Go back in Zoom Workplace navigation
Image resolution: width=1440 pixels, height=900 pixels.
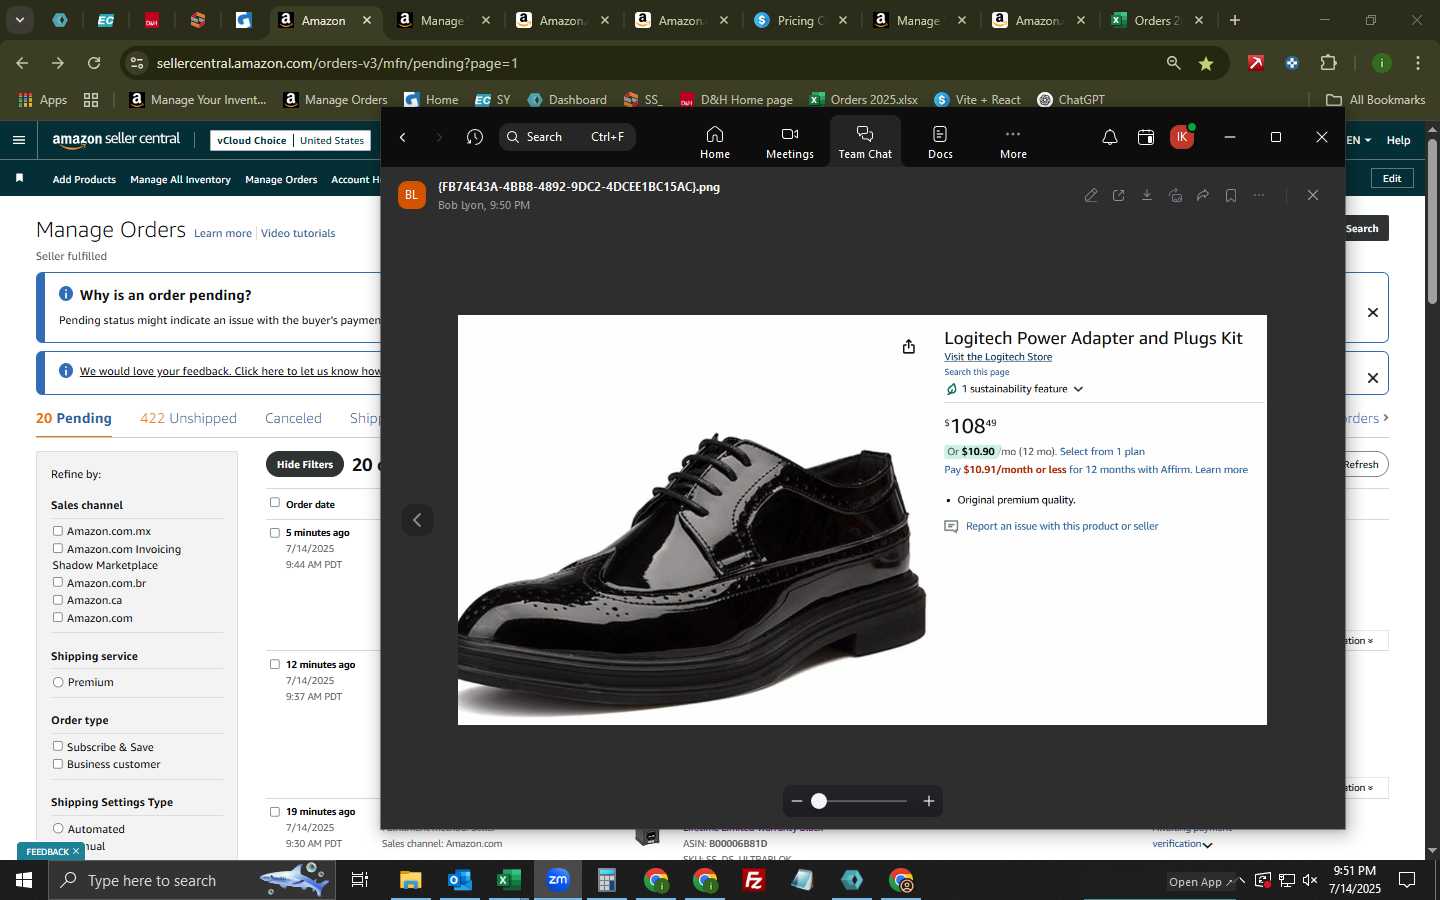[403, 137]
